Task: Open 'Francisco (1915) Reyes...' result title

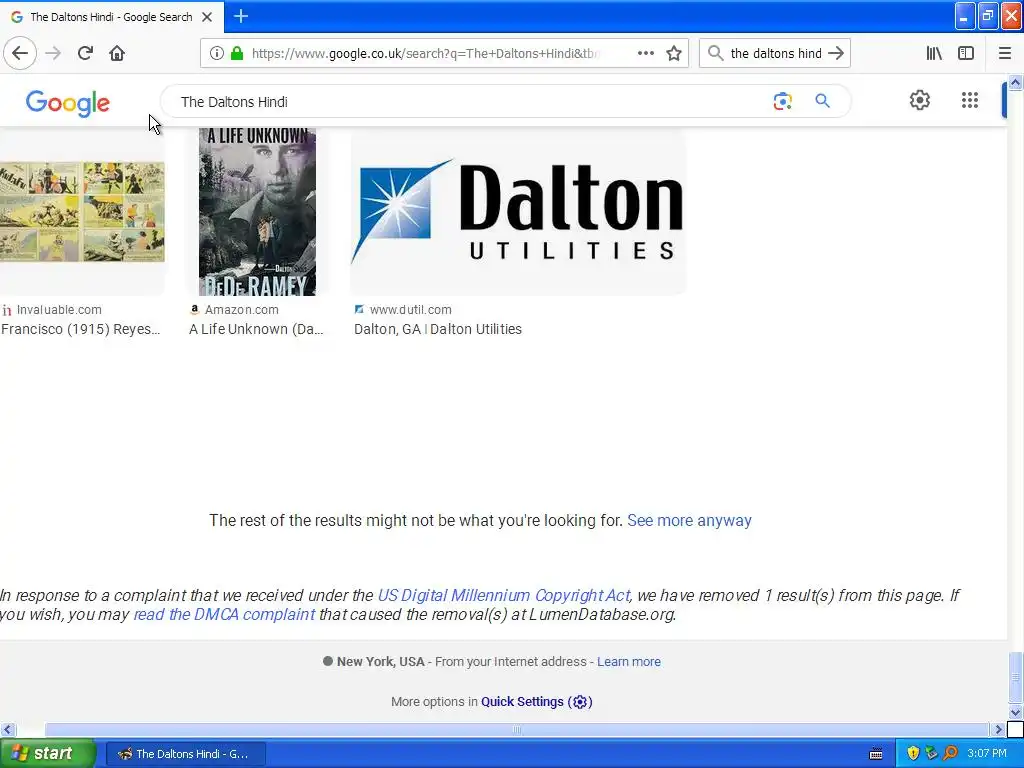Action: (x=80, y=329)
